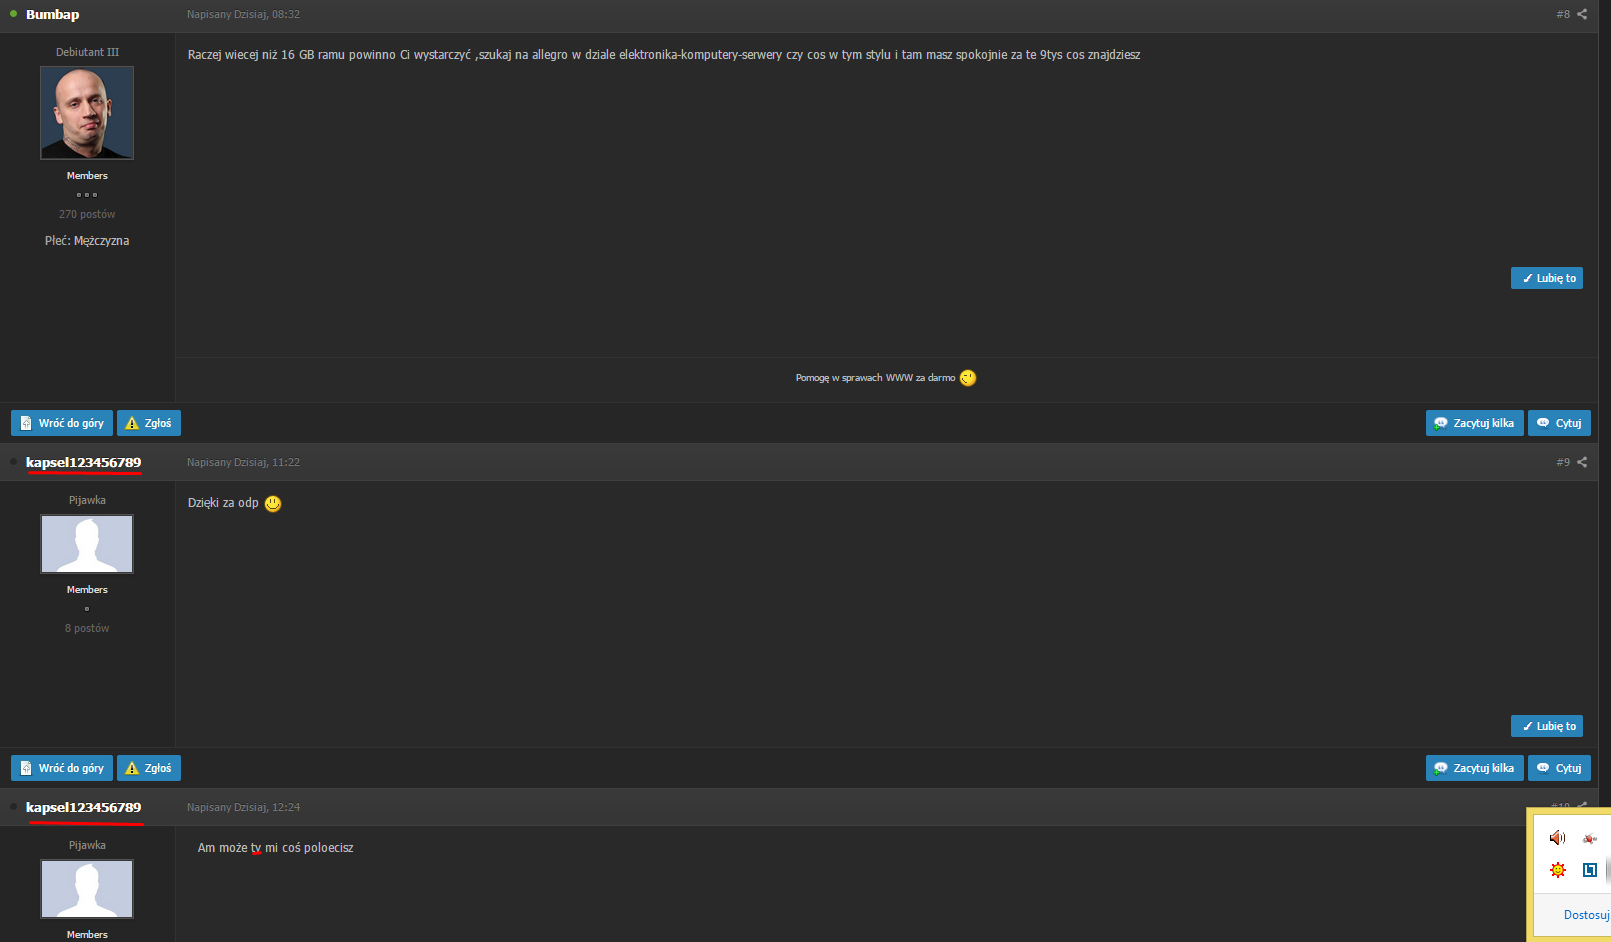The width and height of the screenshot is (1611, 942).
Task: Click the 270 postów count text
Action: click(87, 214)
